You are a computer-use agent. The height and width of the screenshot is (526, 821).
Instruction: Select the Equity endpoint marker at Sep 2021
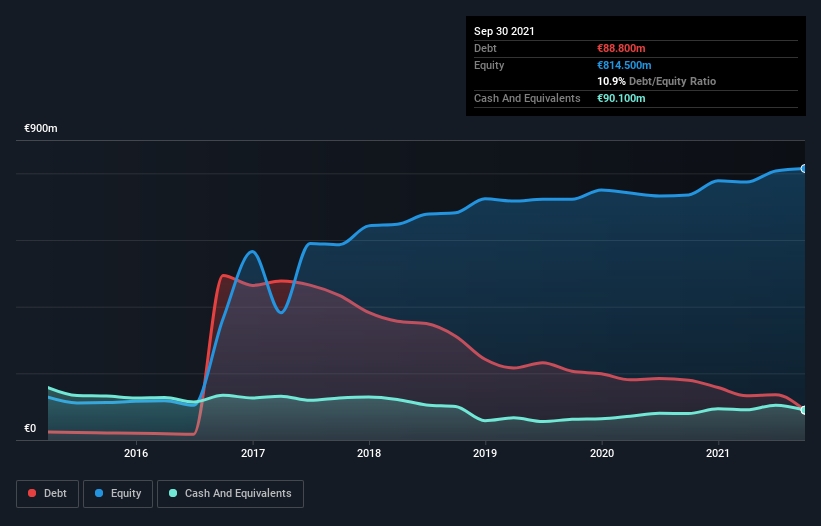(x=804, y=169)
